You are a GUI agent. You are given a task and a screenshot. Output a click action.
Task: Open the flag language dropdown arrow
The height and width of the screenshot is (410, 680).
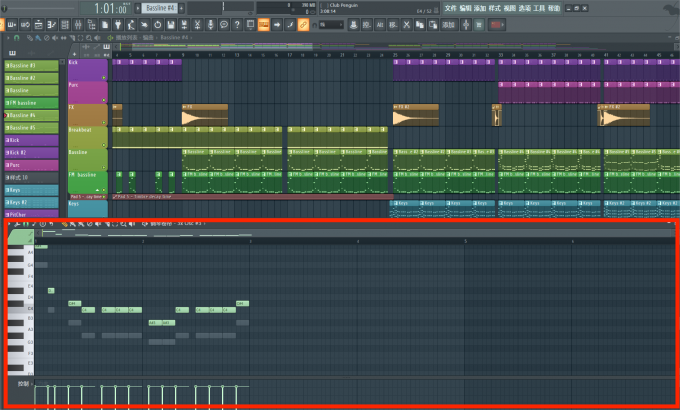[502, 25]
